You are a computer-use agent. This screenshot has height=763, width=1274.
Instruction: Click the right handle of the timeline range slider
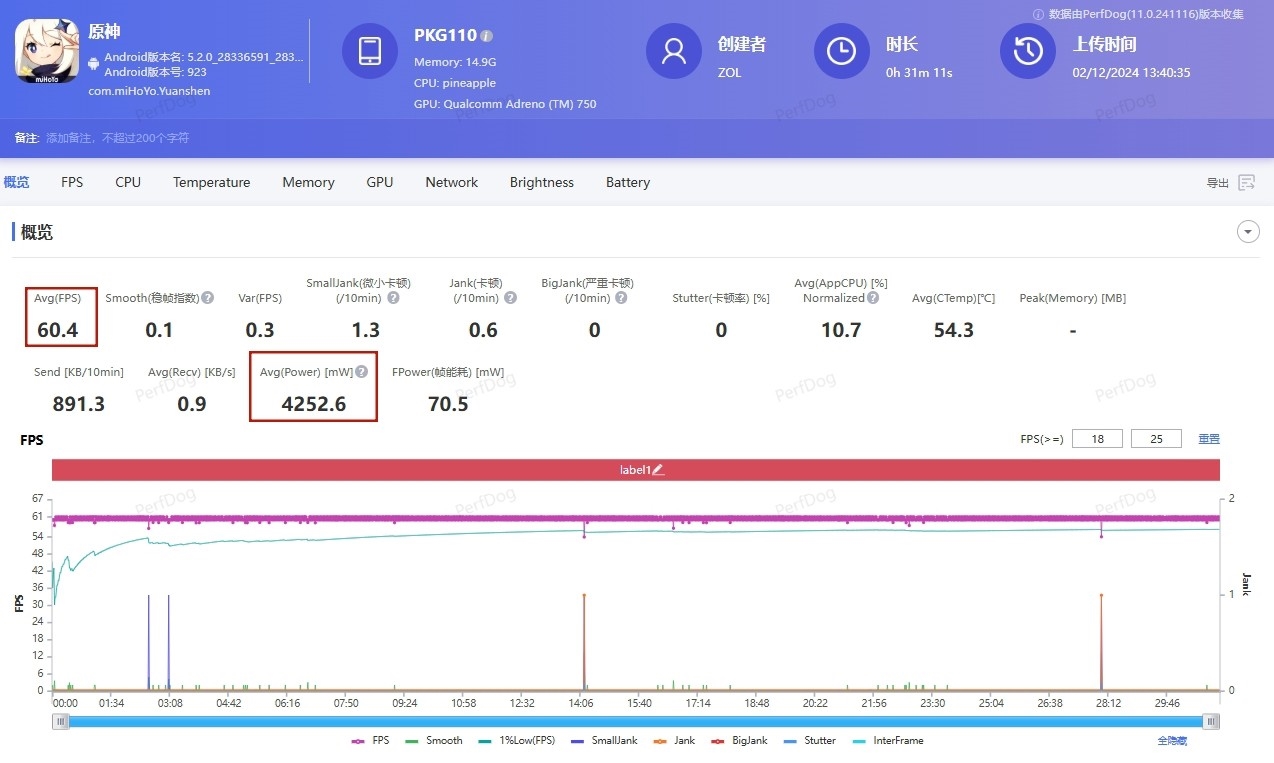click(1211, 721)
